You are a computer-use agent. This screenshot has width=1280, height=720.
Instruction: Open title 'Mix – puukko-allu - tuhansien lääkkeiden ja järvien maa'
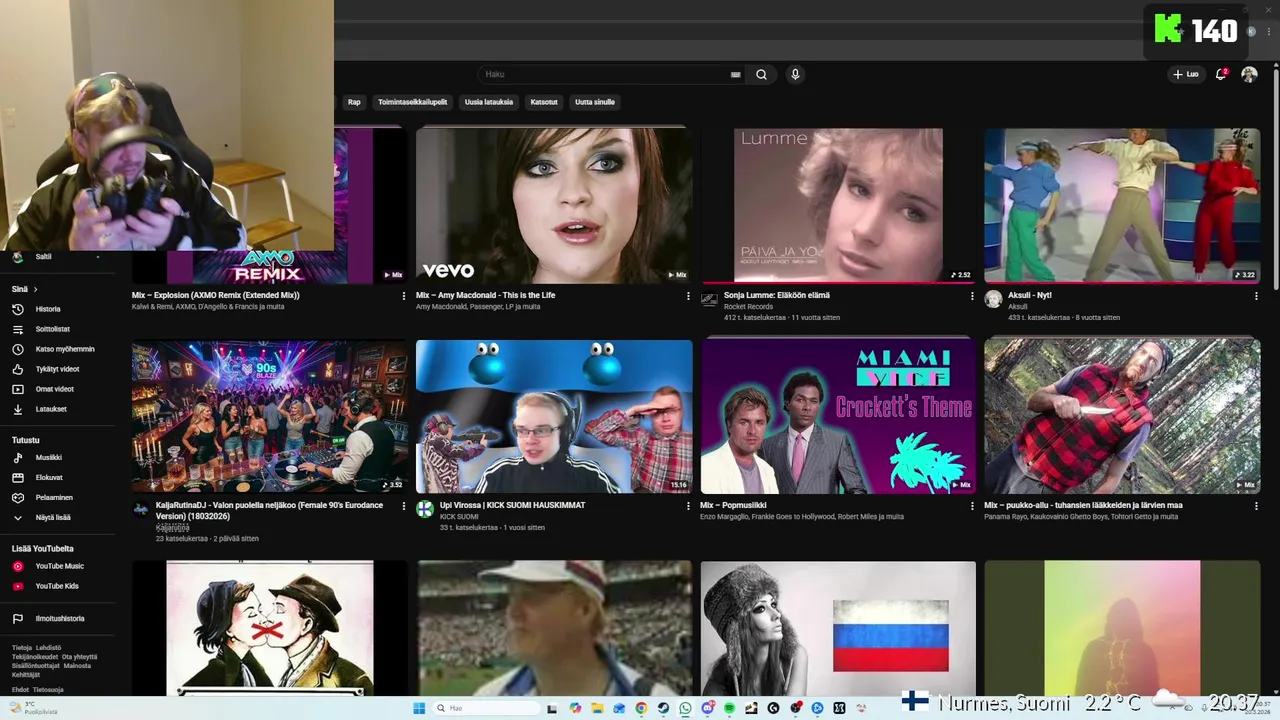(1083, 505)
